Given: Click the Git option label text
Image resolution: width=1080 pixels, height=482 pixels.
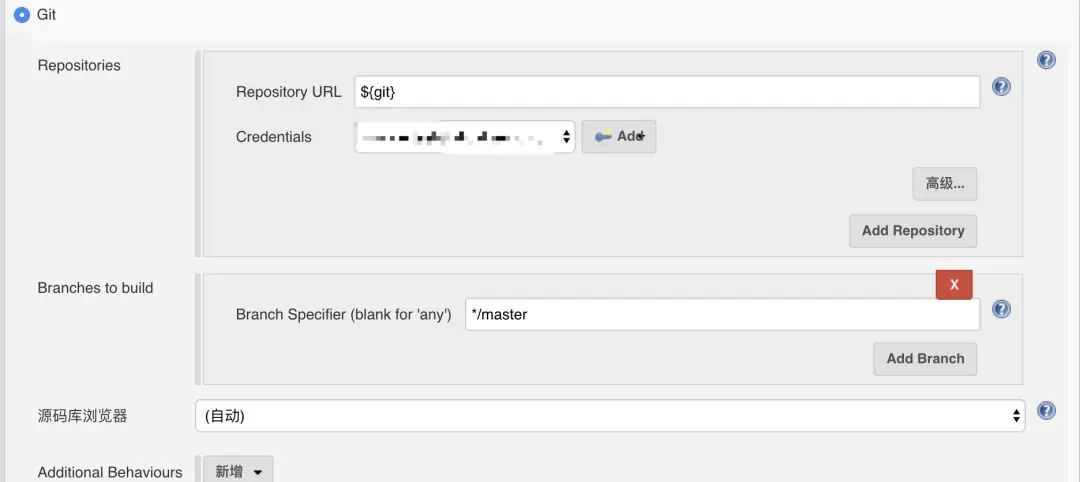Looking at the screenshot, I should pos(46,14).
